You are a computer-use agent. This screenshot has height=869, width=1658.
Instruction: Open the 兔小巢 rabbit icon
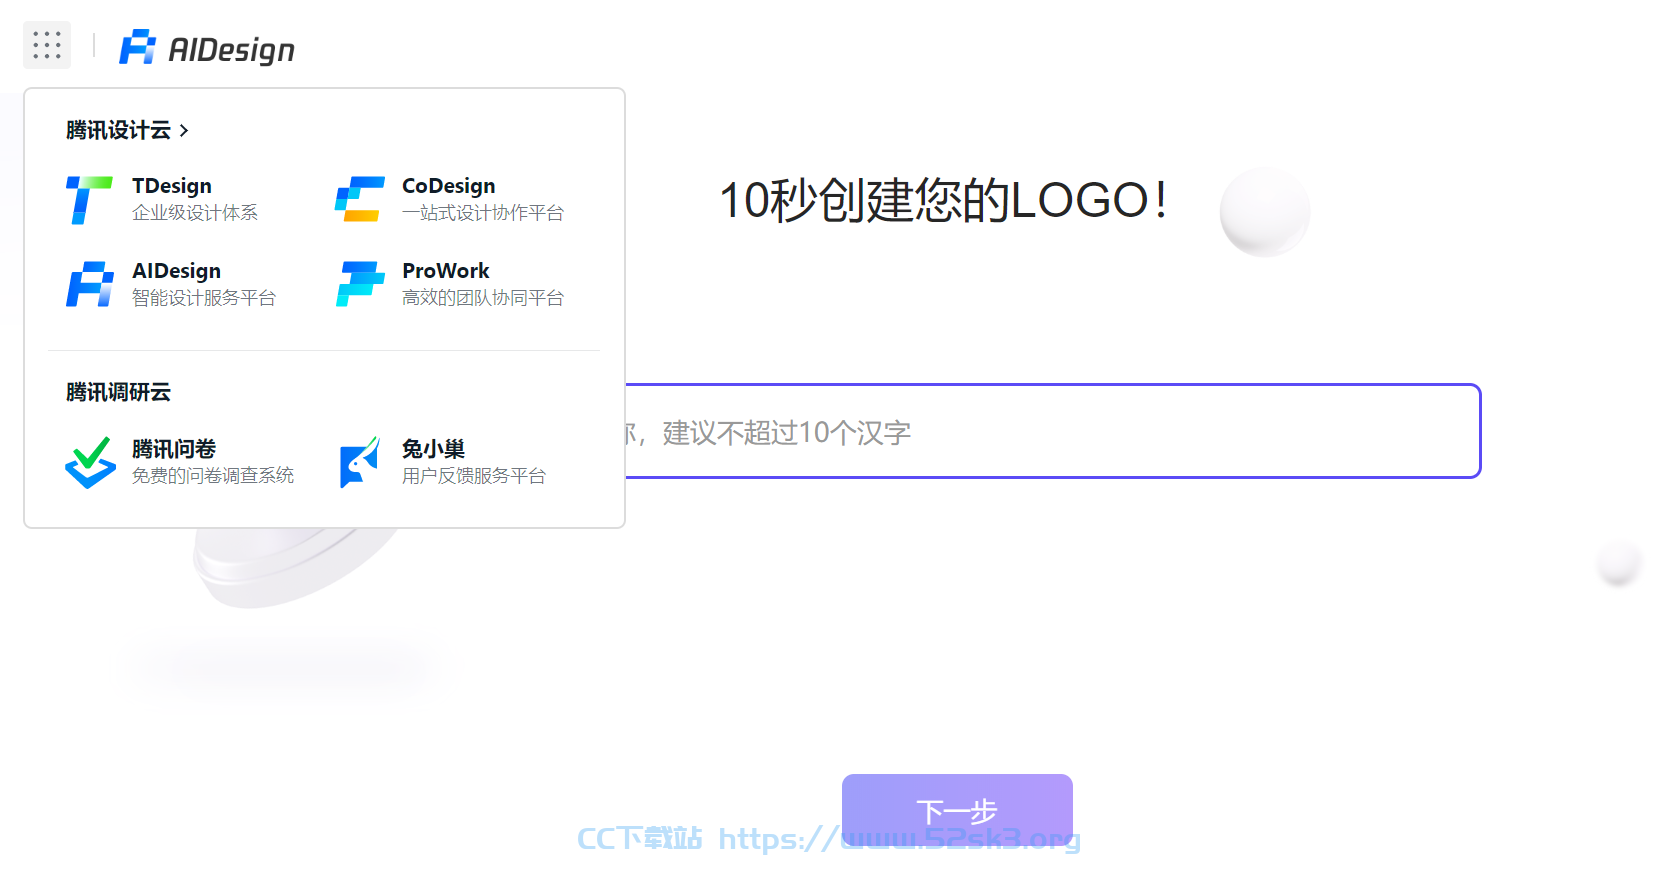click(360, 462)
